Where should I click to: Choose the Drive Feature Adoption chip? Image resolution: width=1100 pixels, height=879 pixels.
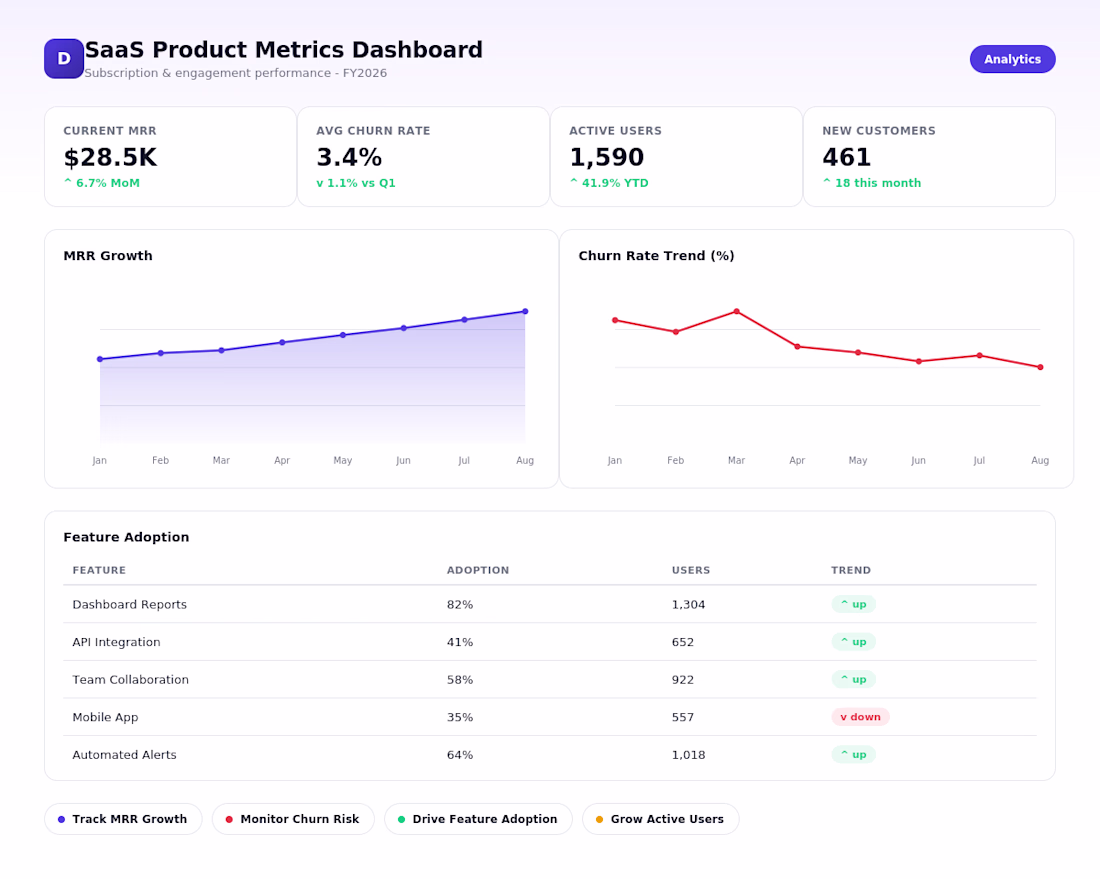478,819
